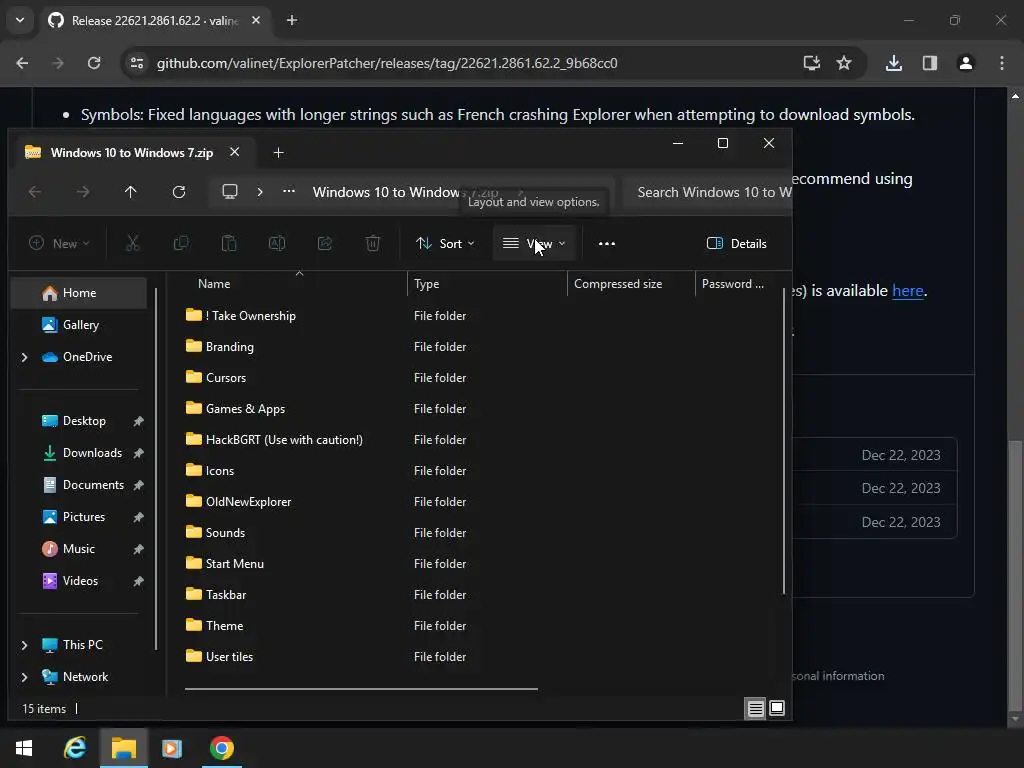Click the 'here' link on GitHub page

click(908, 291)
